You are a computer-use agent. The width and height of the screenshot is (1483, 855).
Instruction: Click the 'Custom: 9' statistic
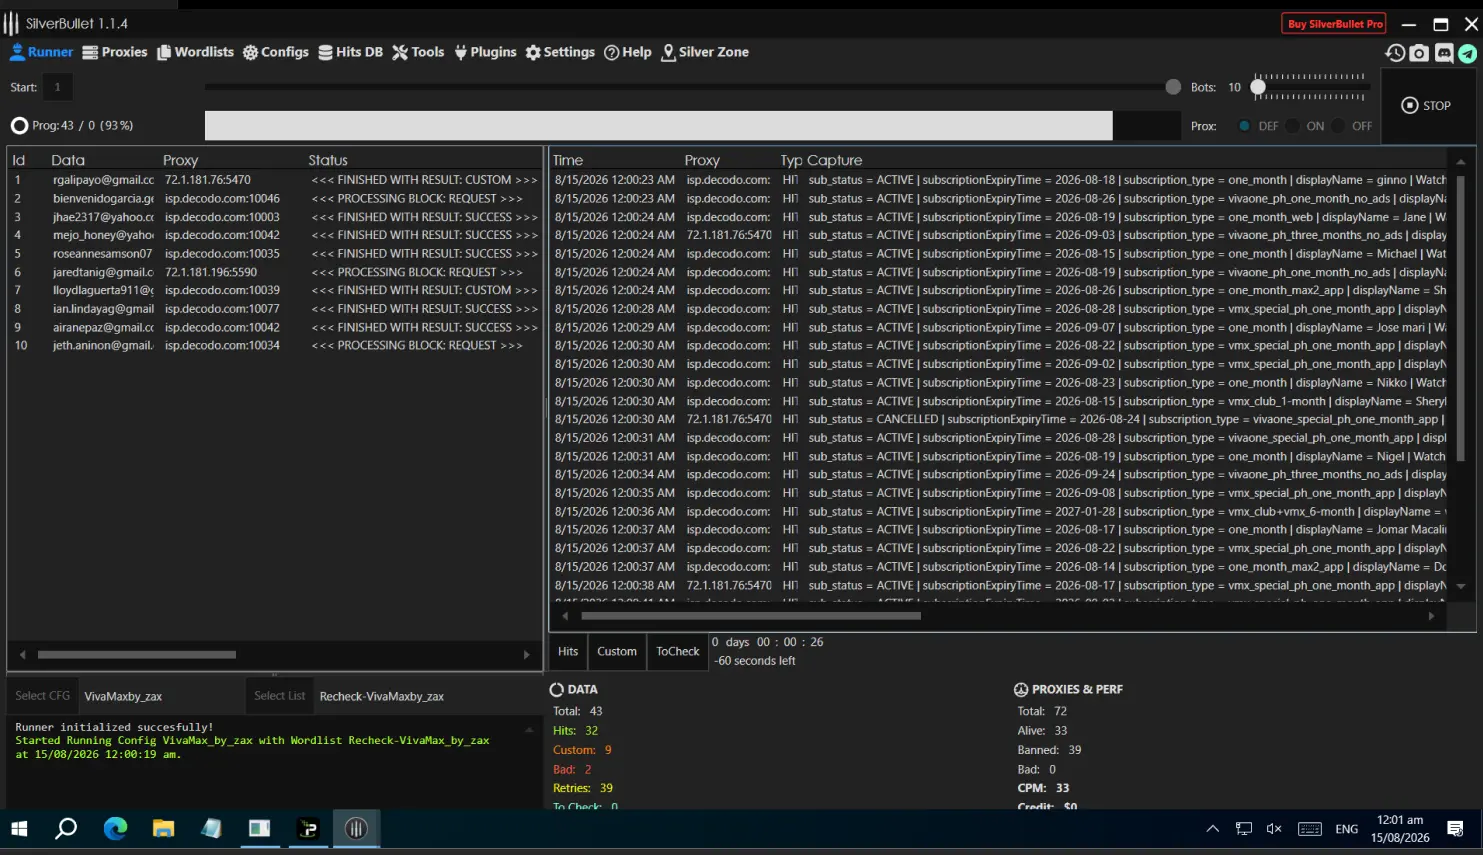click(582, 750)
